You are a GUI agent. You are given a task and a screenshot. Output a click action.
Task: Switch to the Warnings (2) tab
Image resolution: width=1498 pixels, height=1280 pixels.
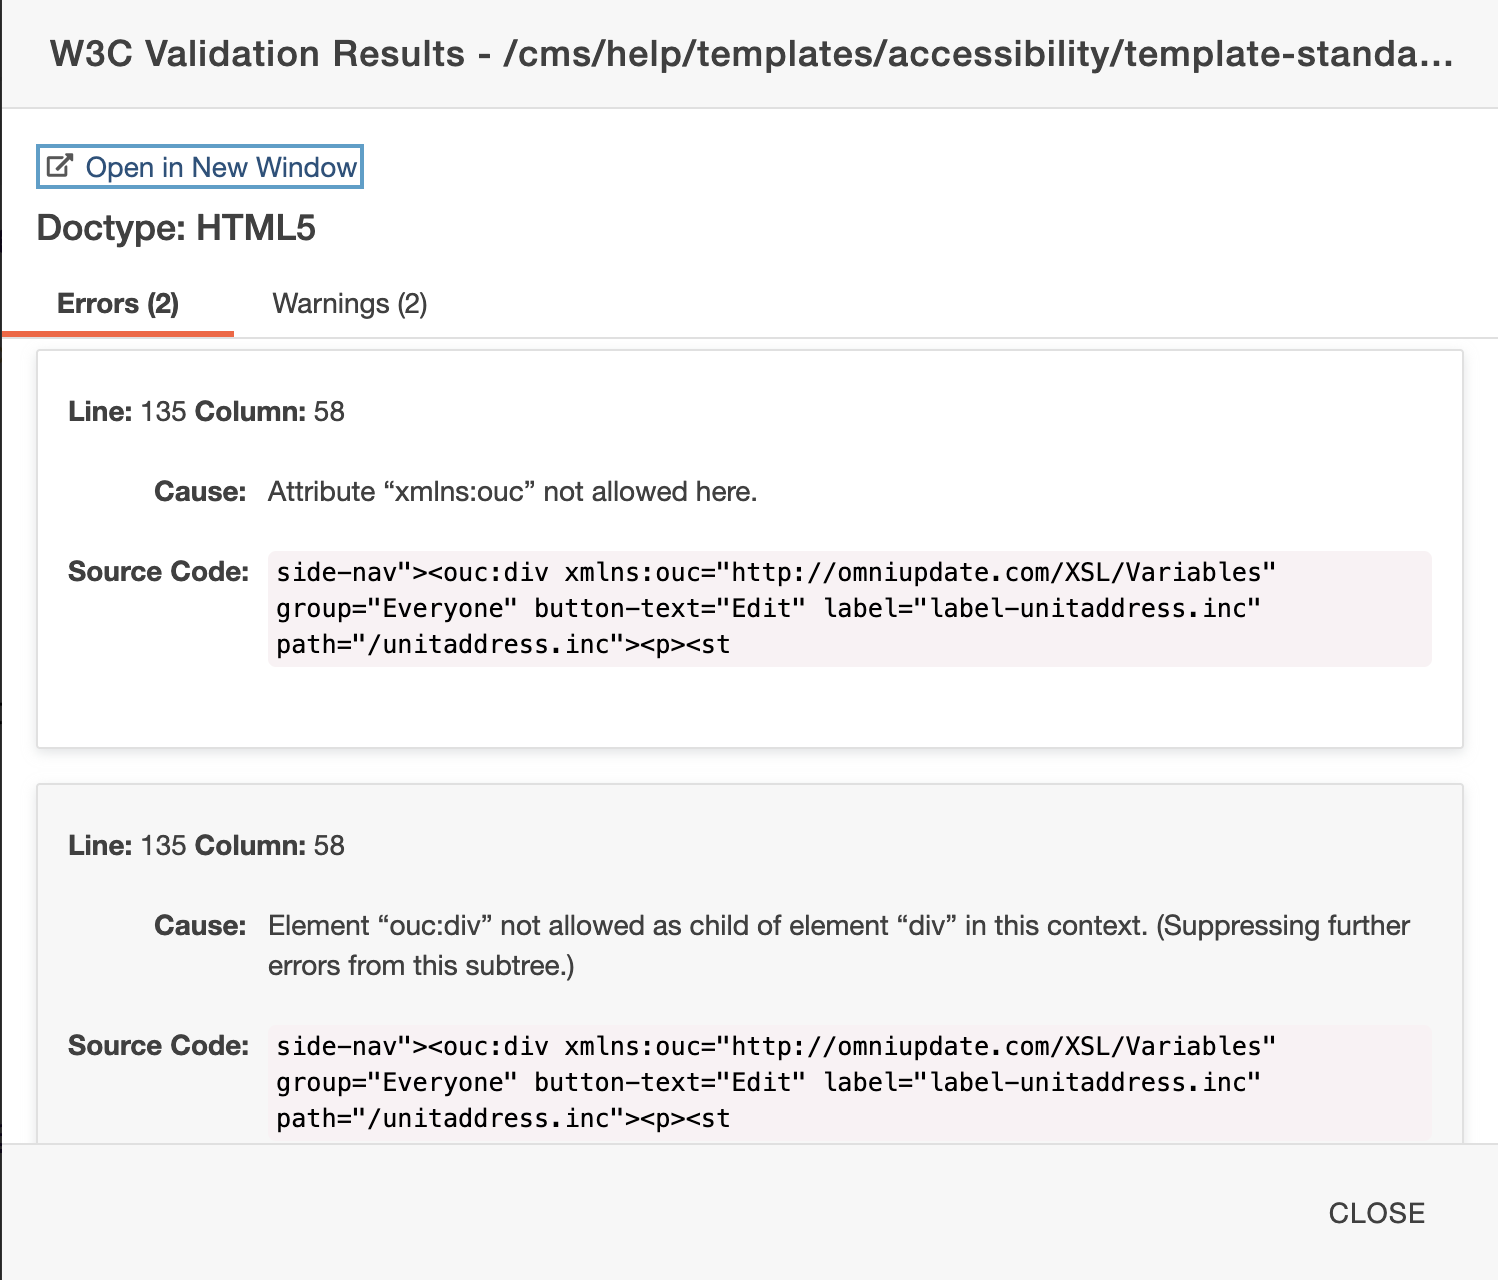pyautogui.click(x=350, y=304)
